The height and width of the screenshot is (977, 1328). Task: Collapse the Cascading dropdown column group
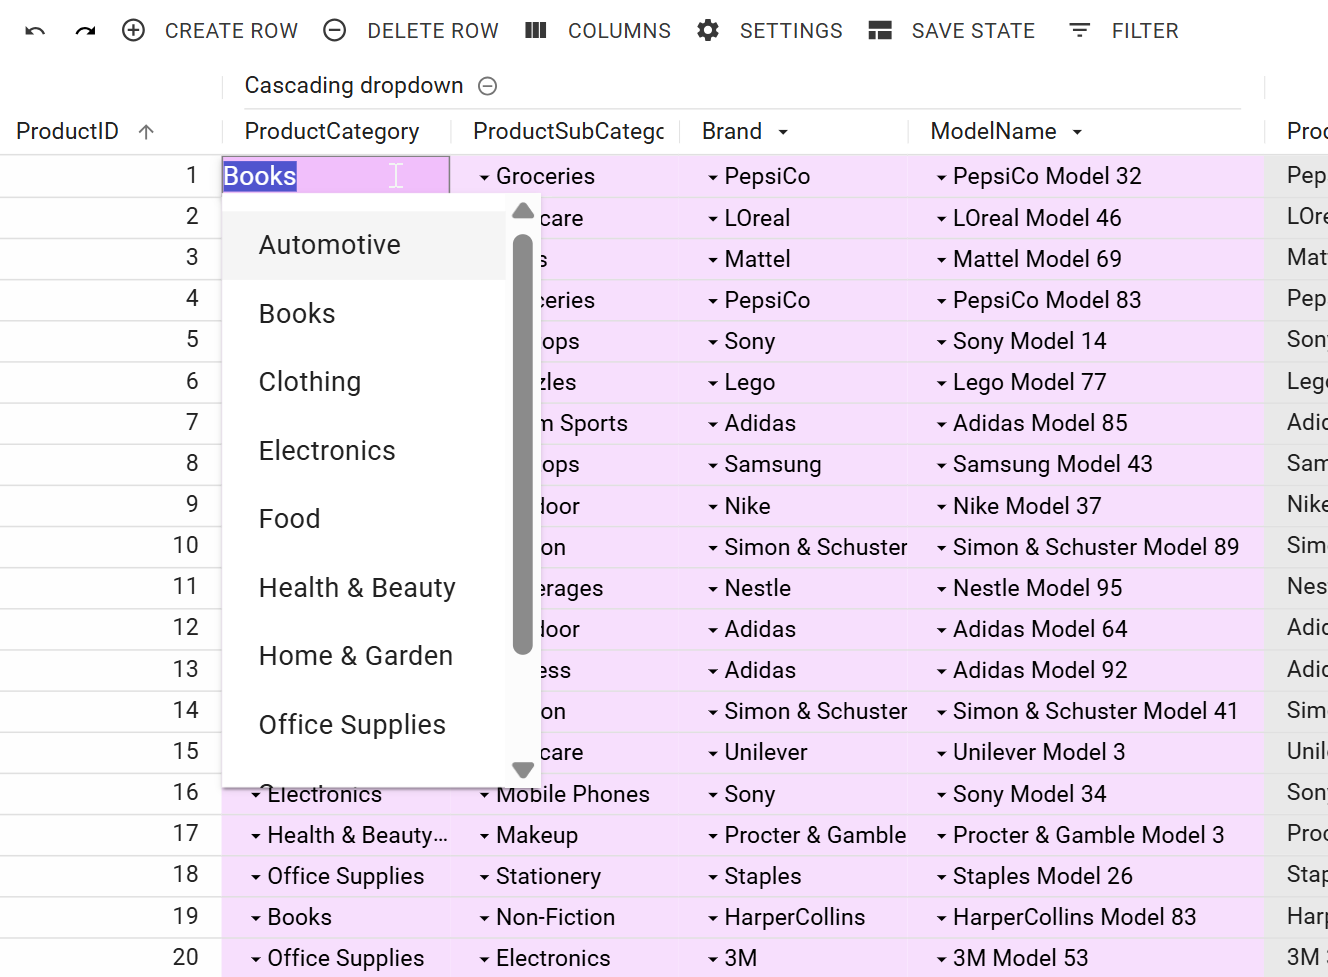pos(488,86)
